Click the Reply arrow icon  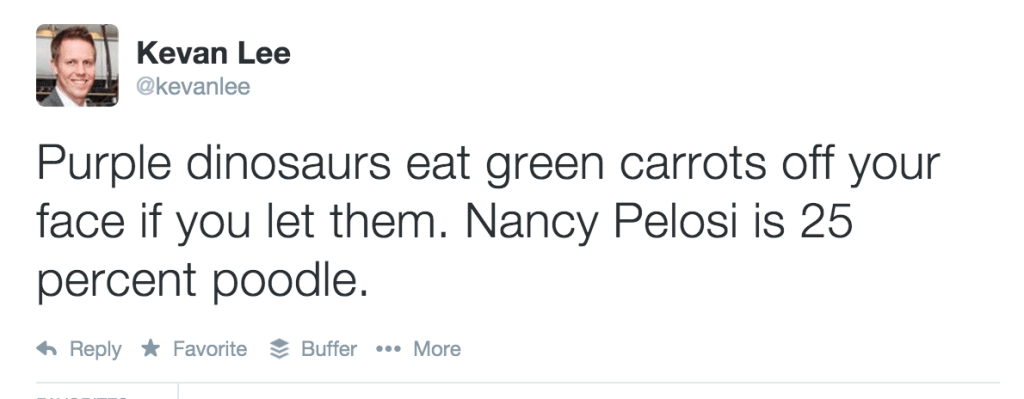coord(46,349)
